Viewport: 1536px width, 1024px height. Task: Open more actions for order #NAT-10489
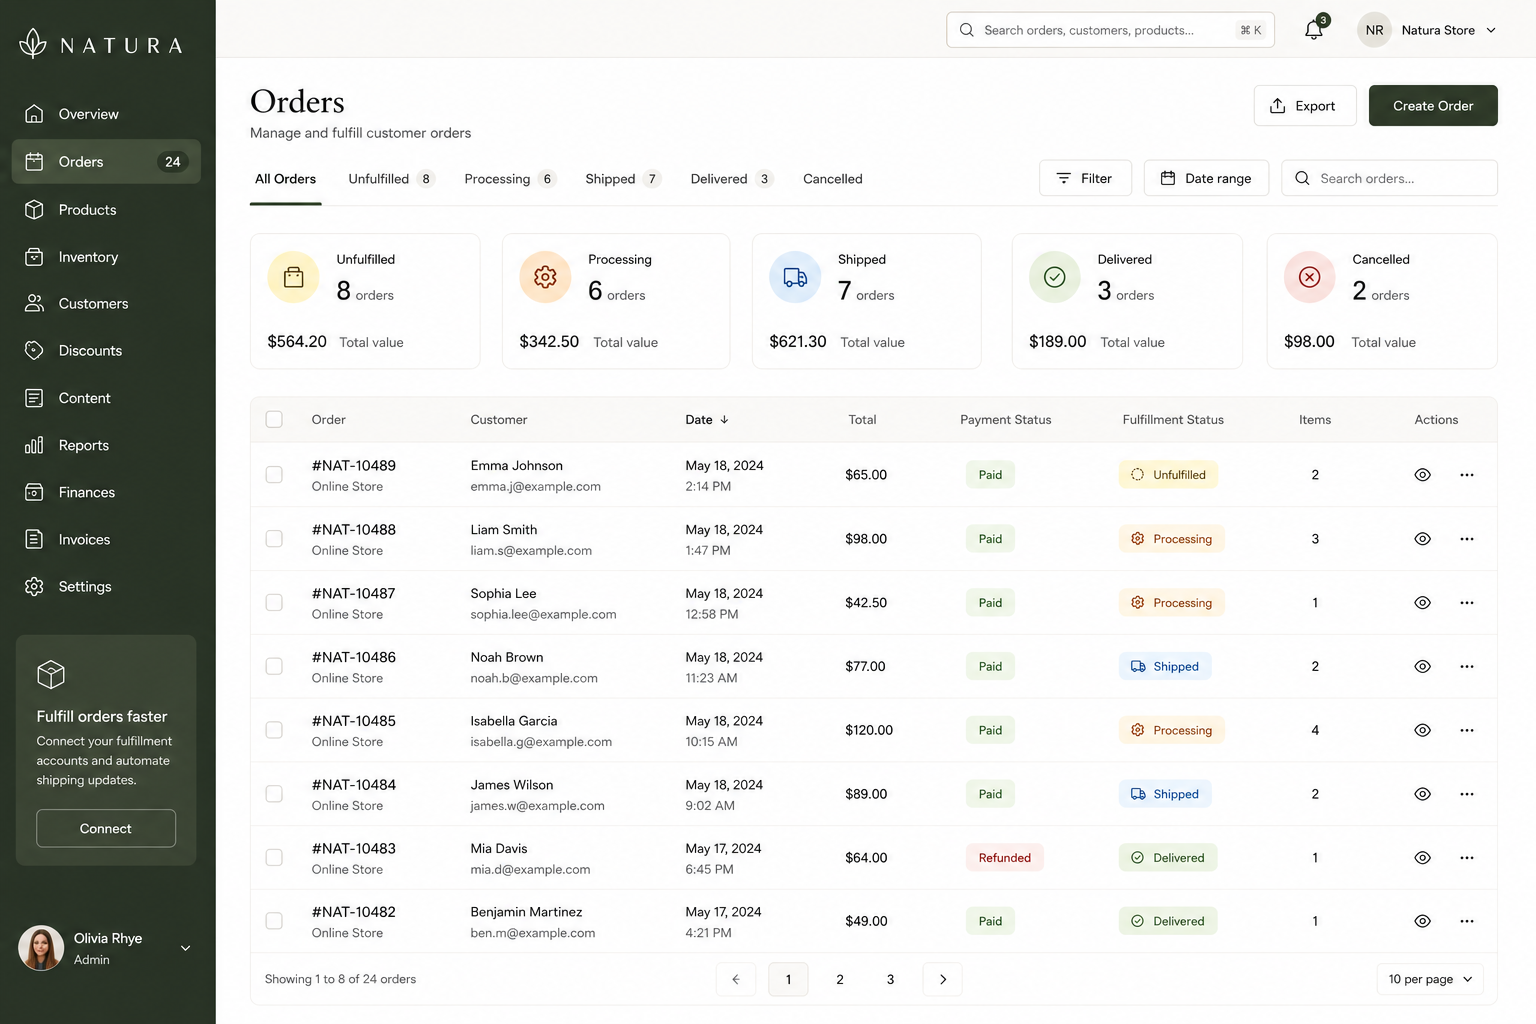click(x=1467, y=475)
